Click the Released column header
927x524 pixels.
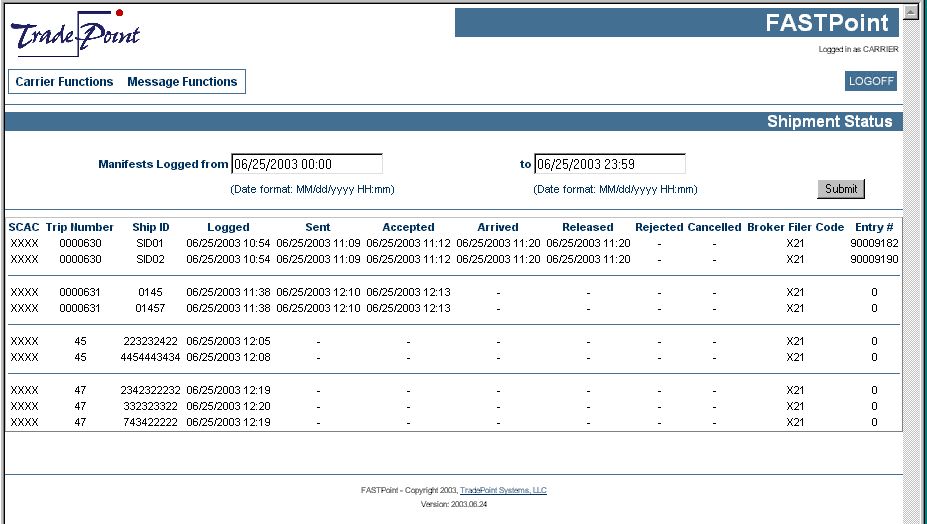588,227
